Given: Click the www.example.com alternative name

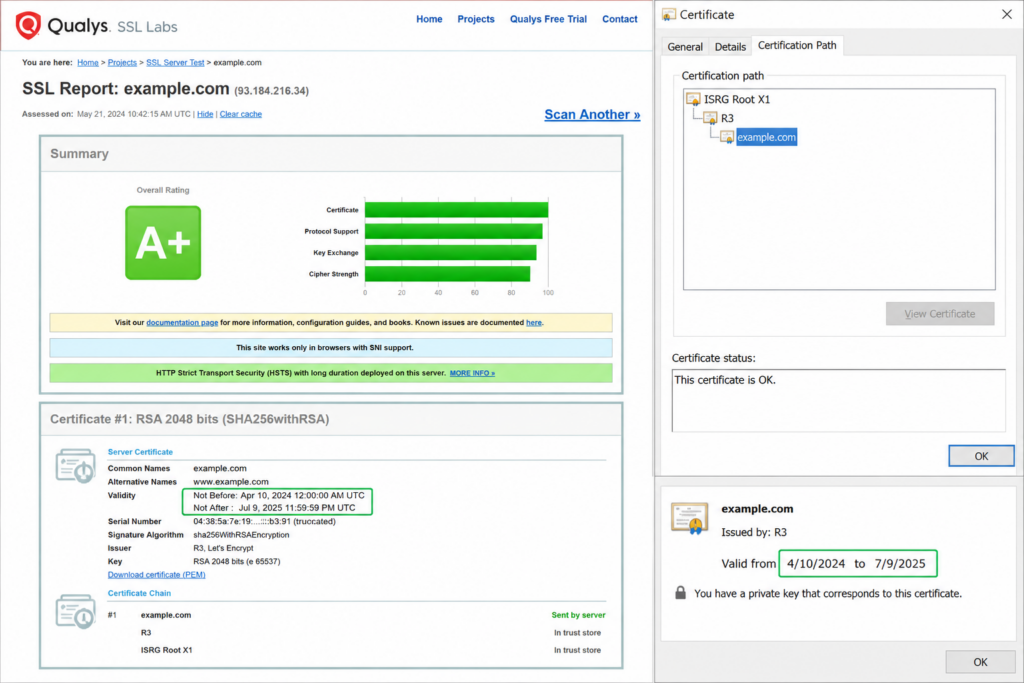Looking at the screenshot, I should (x=231, y=482).
